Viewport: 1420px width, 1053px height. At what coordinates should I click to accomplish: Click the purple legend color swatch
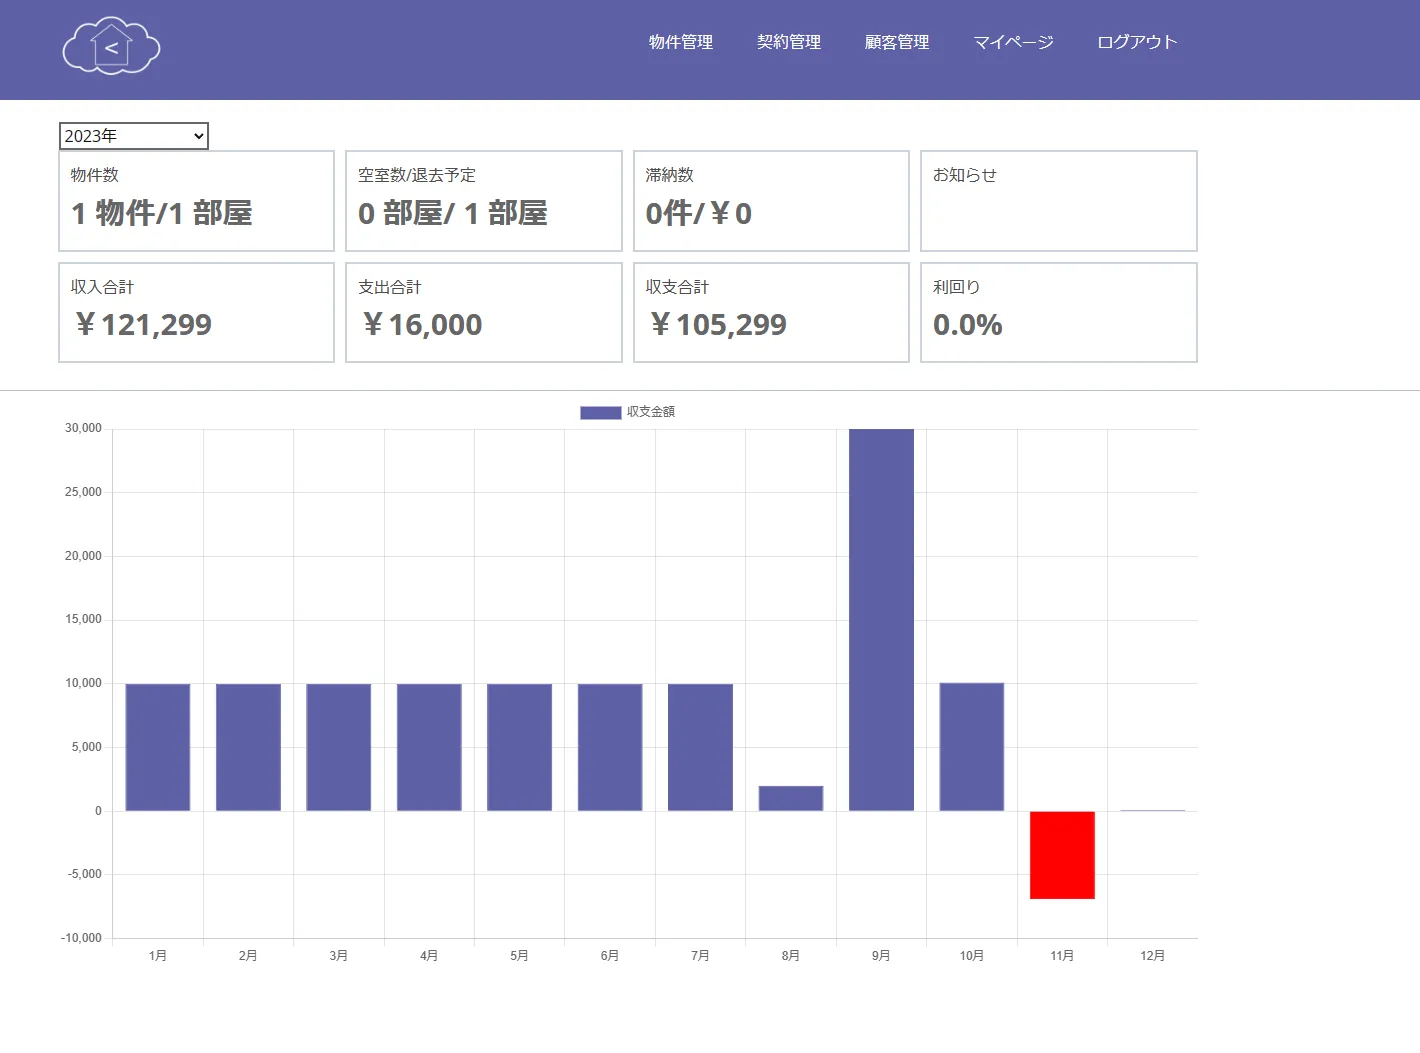tap(599, 411)
